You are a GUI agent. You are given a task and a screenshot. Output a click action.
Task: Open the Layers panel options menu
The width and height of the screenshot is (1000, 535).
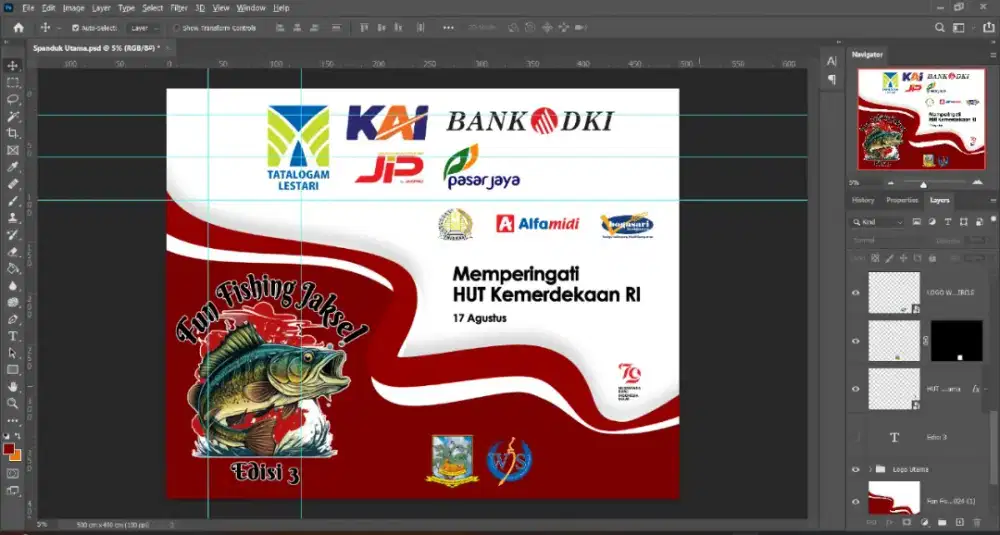(993, 200)
